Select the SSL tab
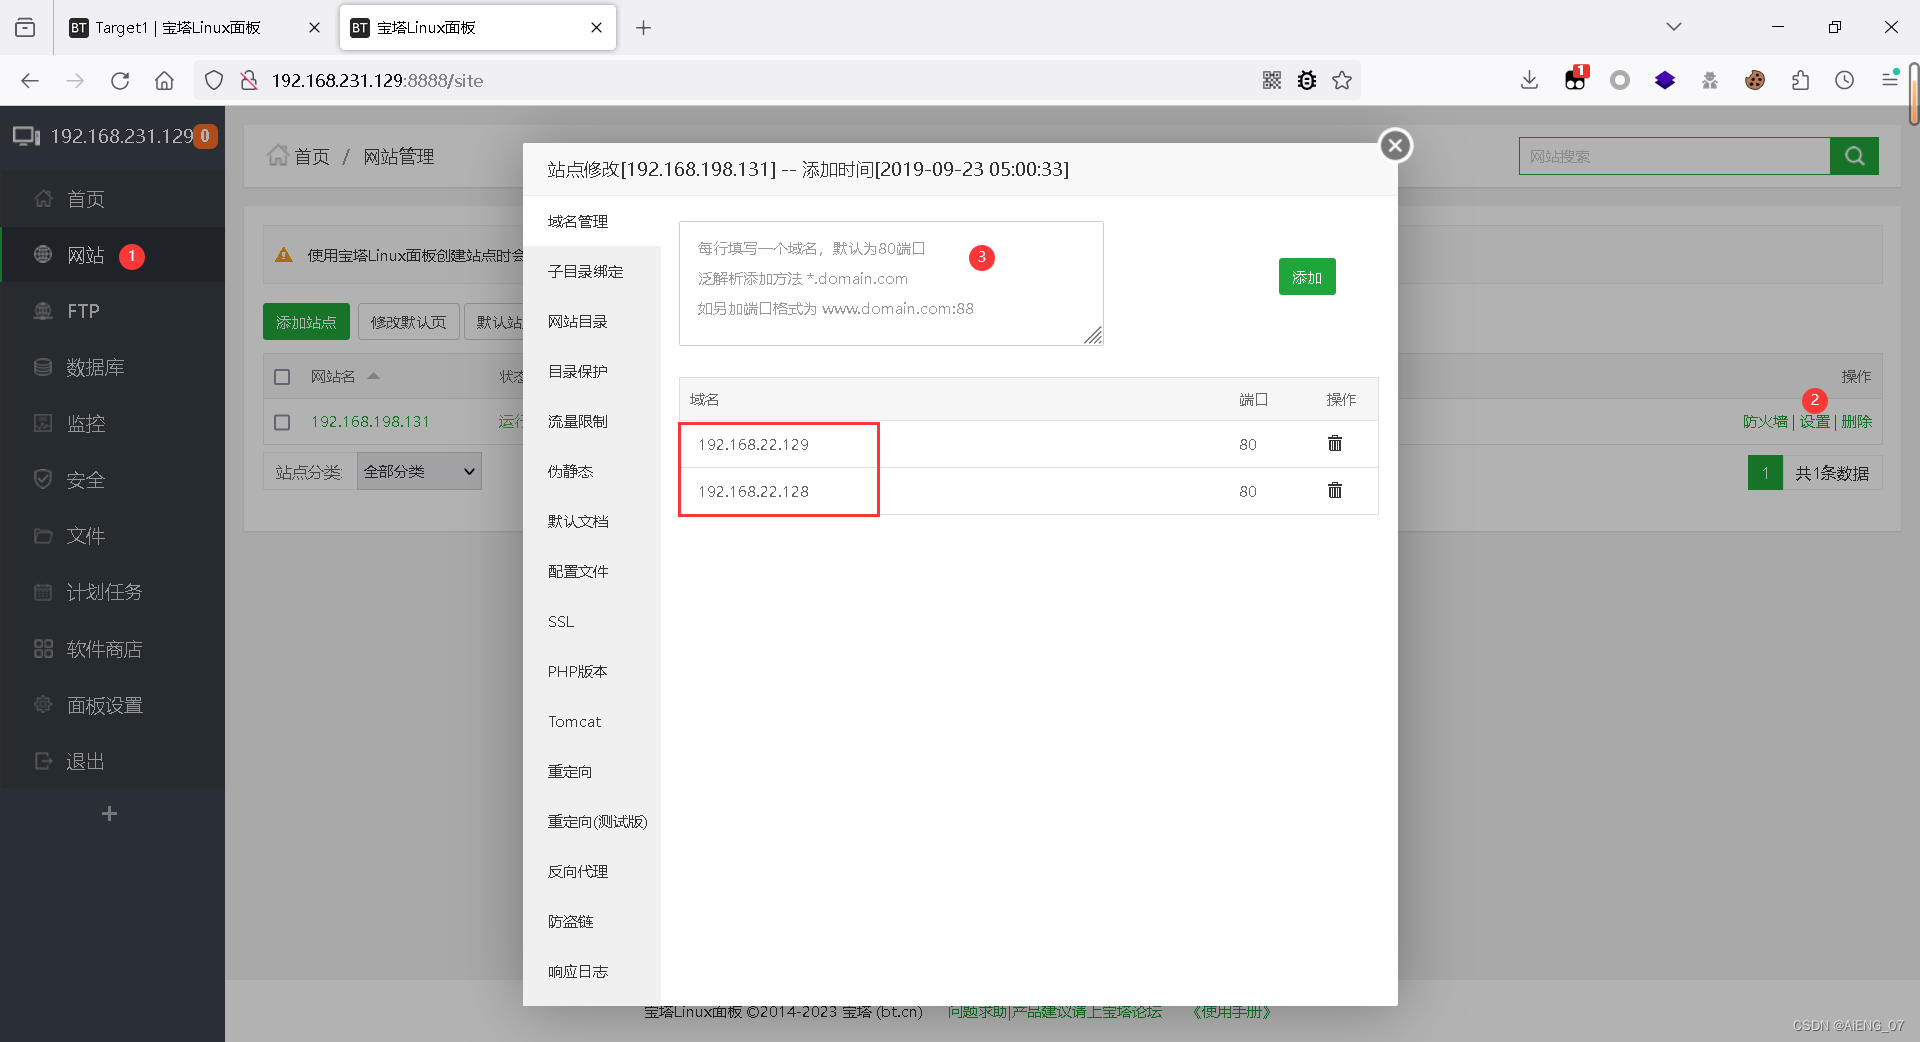 (592, 621)
